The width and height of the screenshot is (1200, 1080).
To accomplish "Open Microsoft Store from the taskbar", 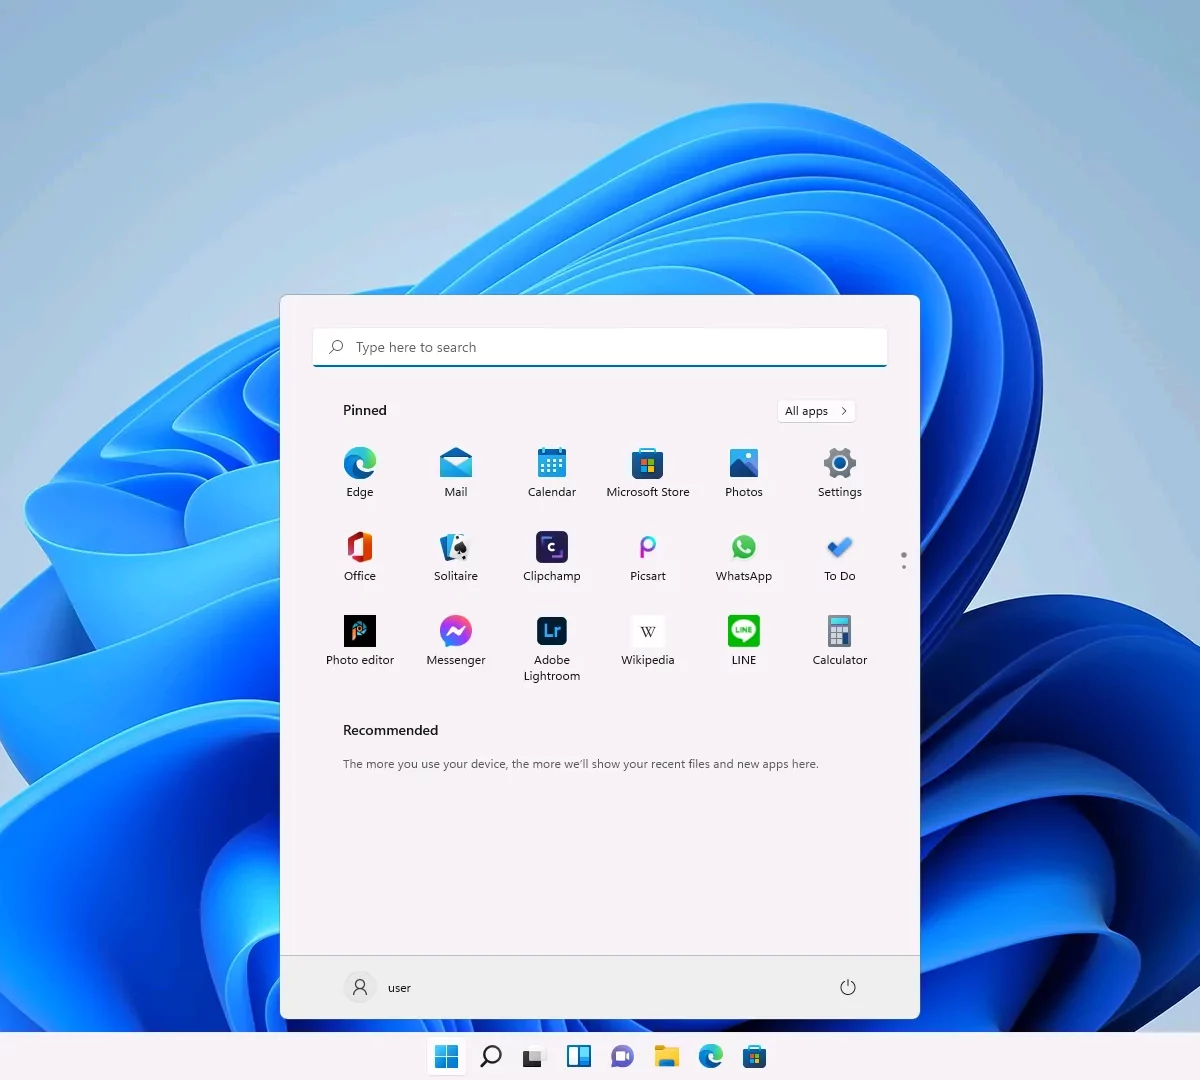I will 755,1056.
